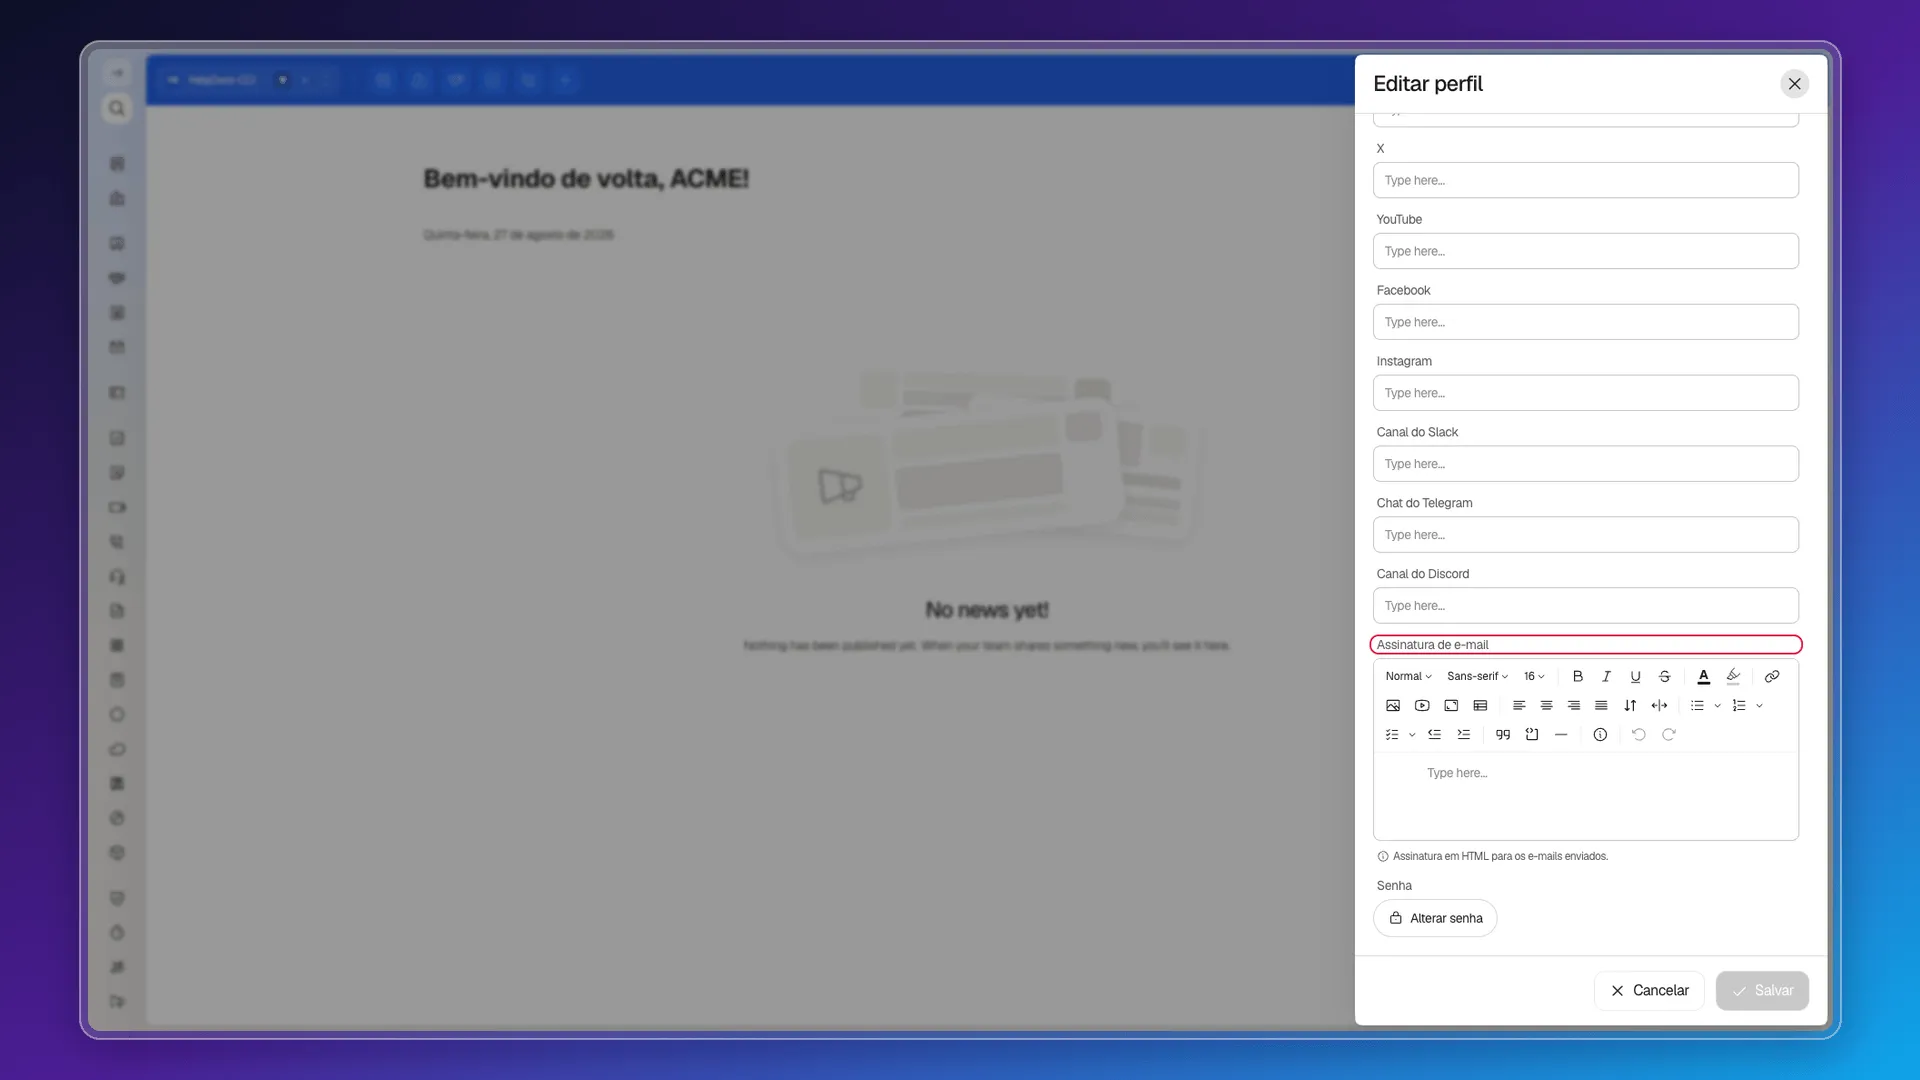Apply bulleted list formatting
The width and height of the screenshot is (1920, 1080).
(x=1697, y=706)
